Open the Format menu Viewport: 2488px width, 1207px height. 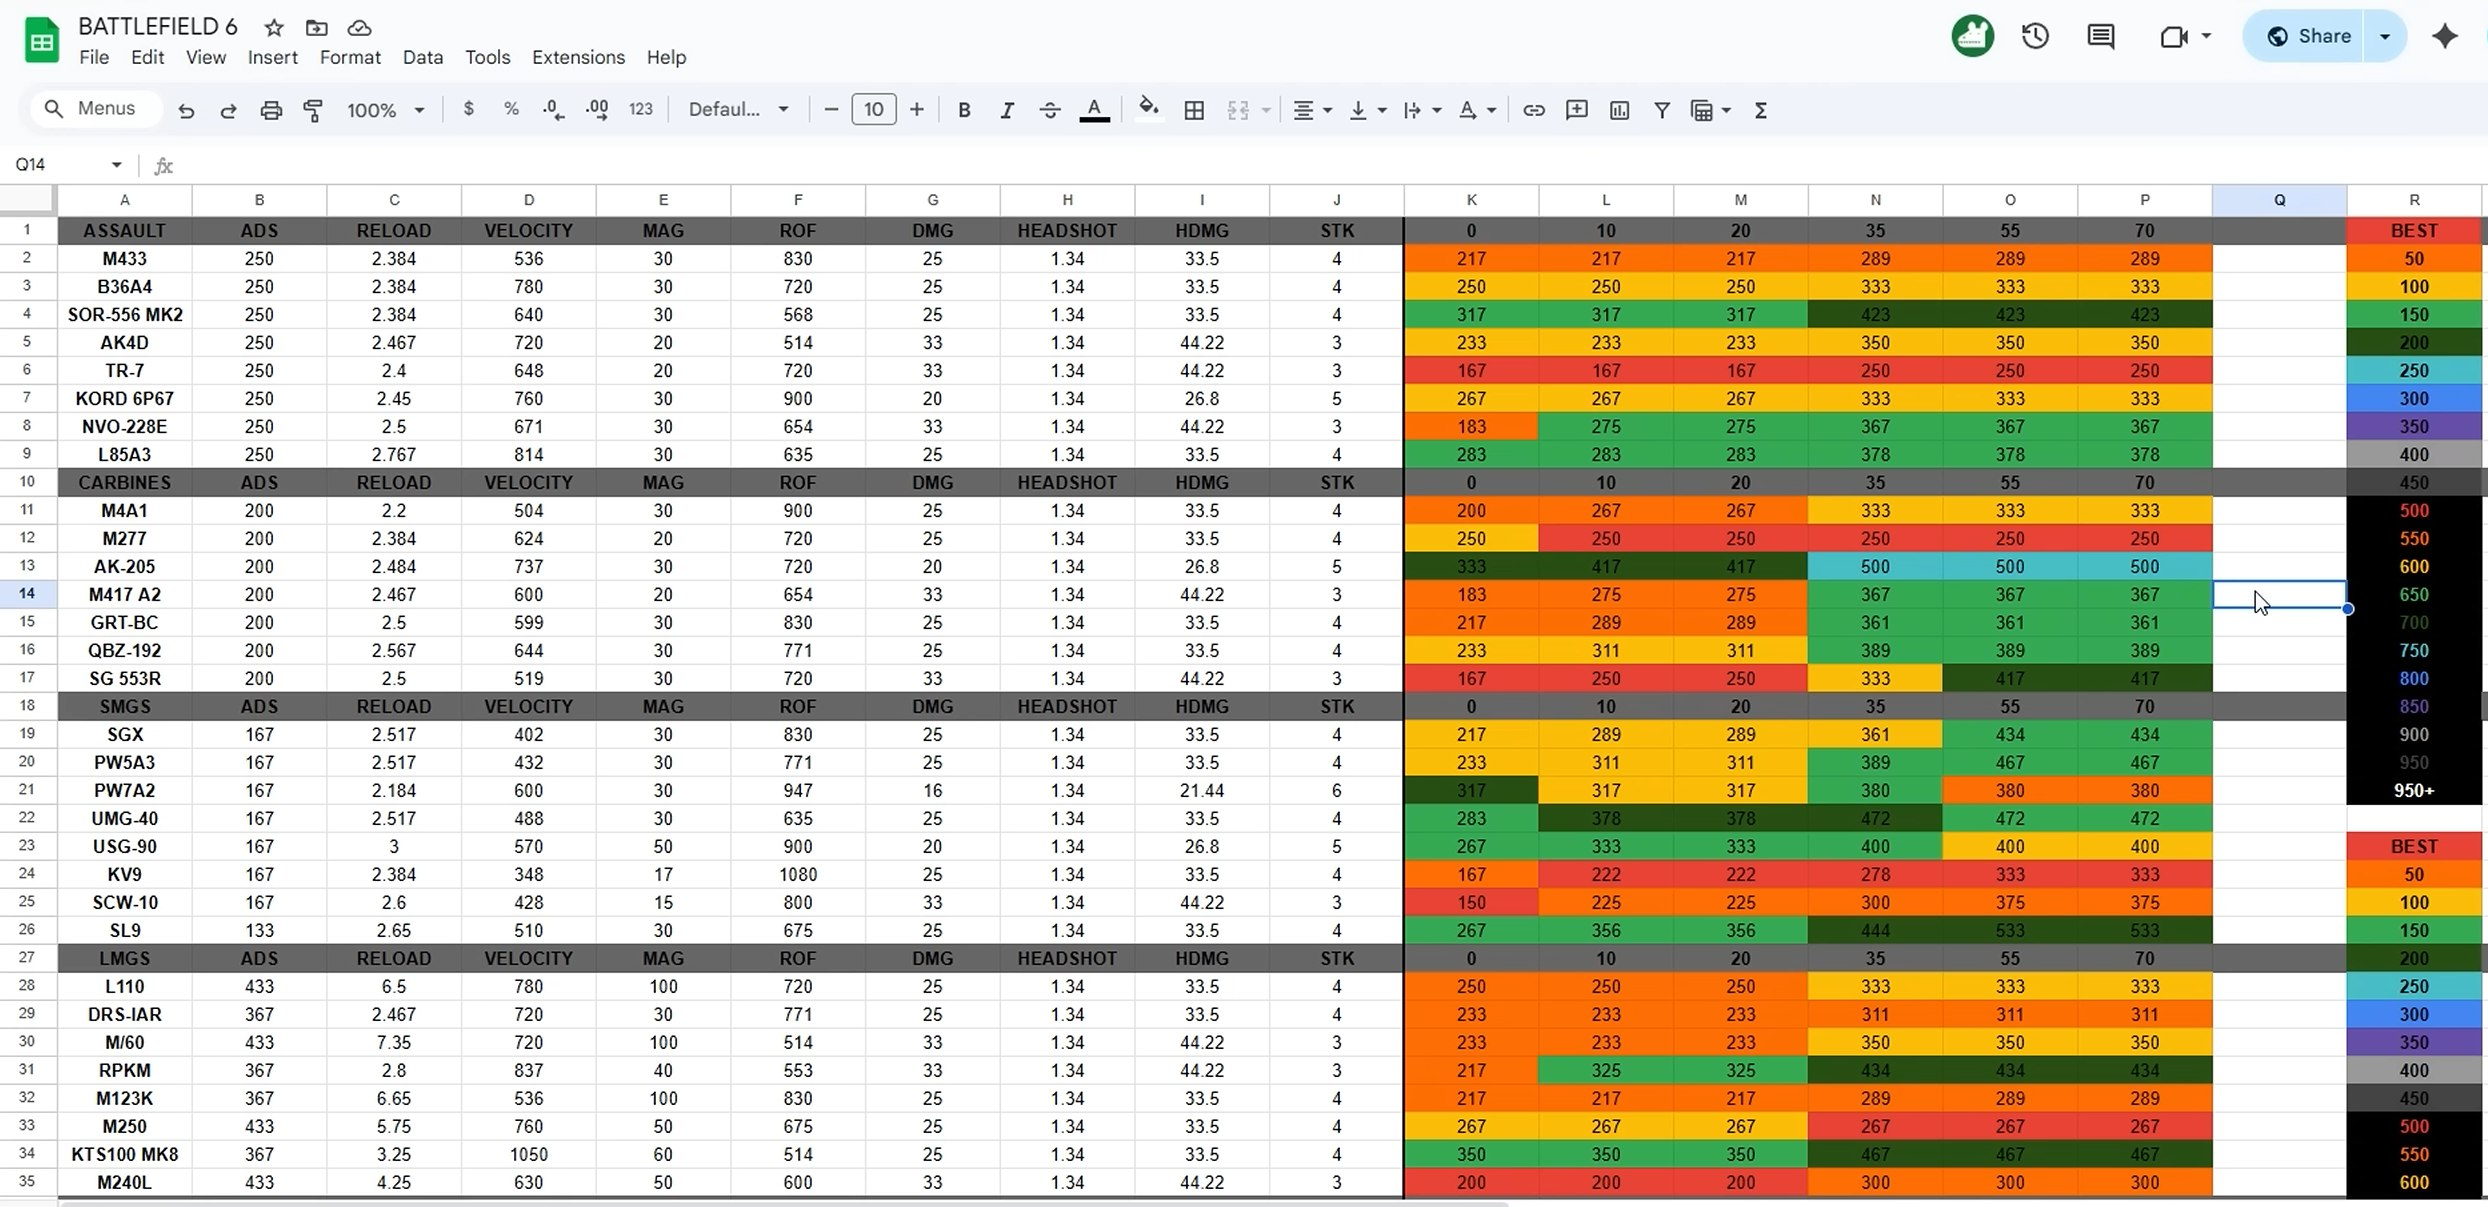coord(350,57)
